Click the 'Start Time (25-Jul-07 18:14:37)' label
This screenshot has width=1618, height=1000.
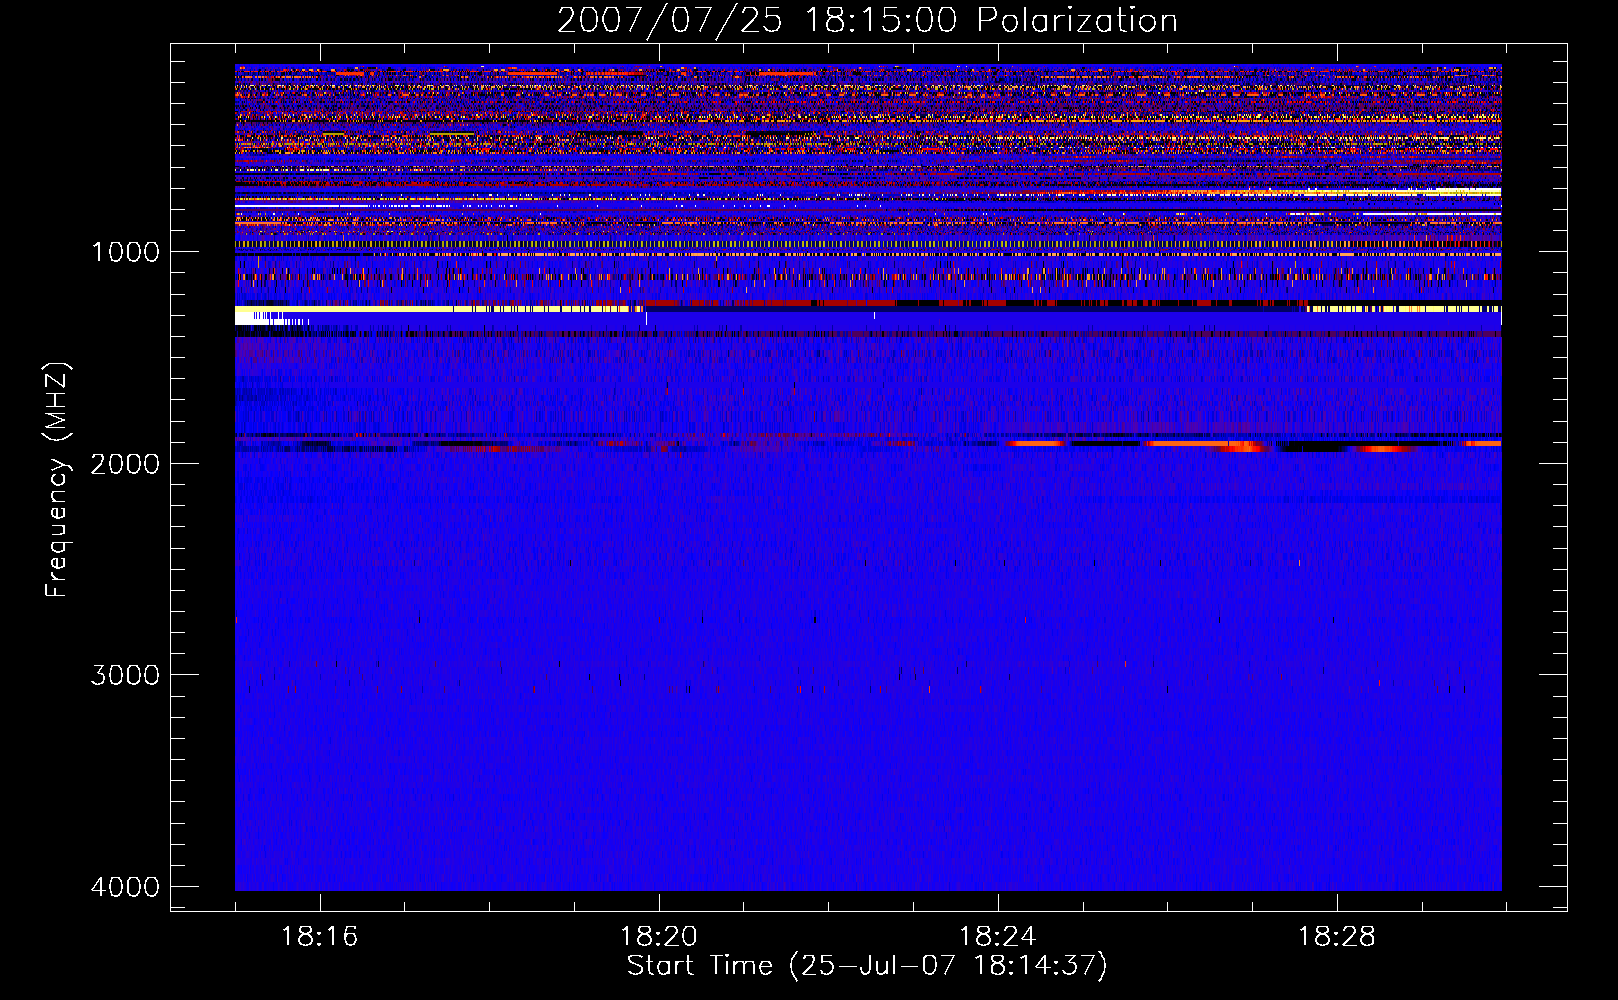click(x=867, y=966)
